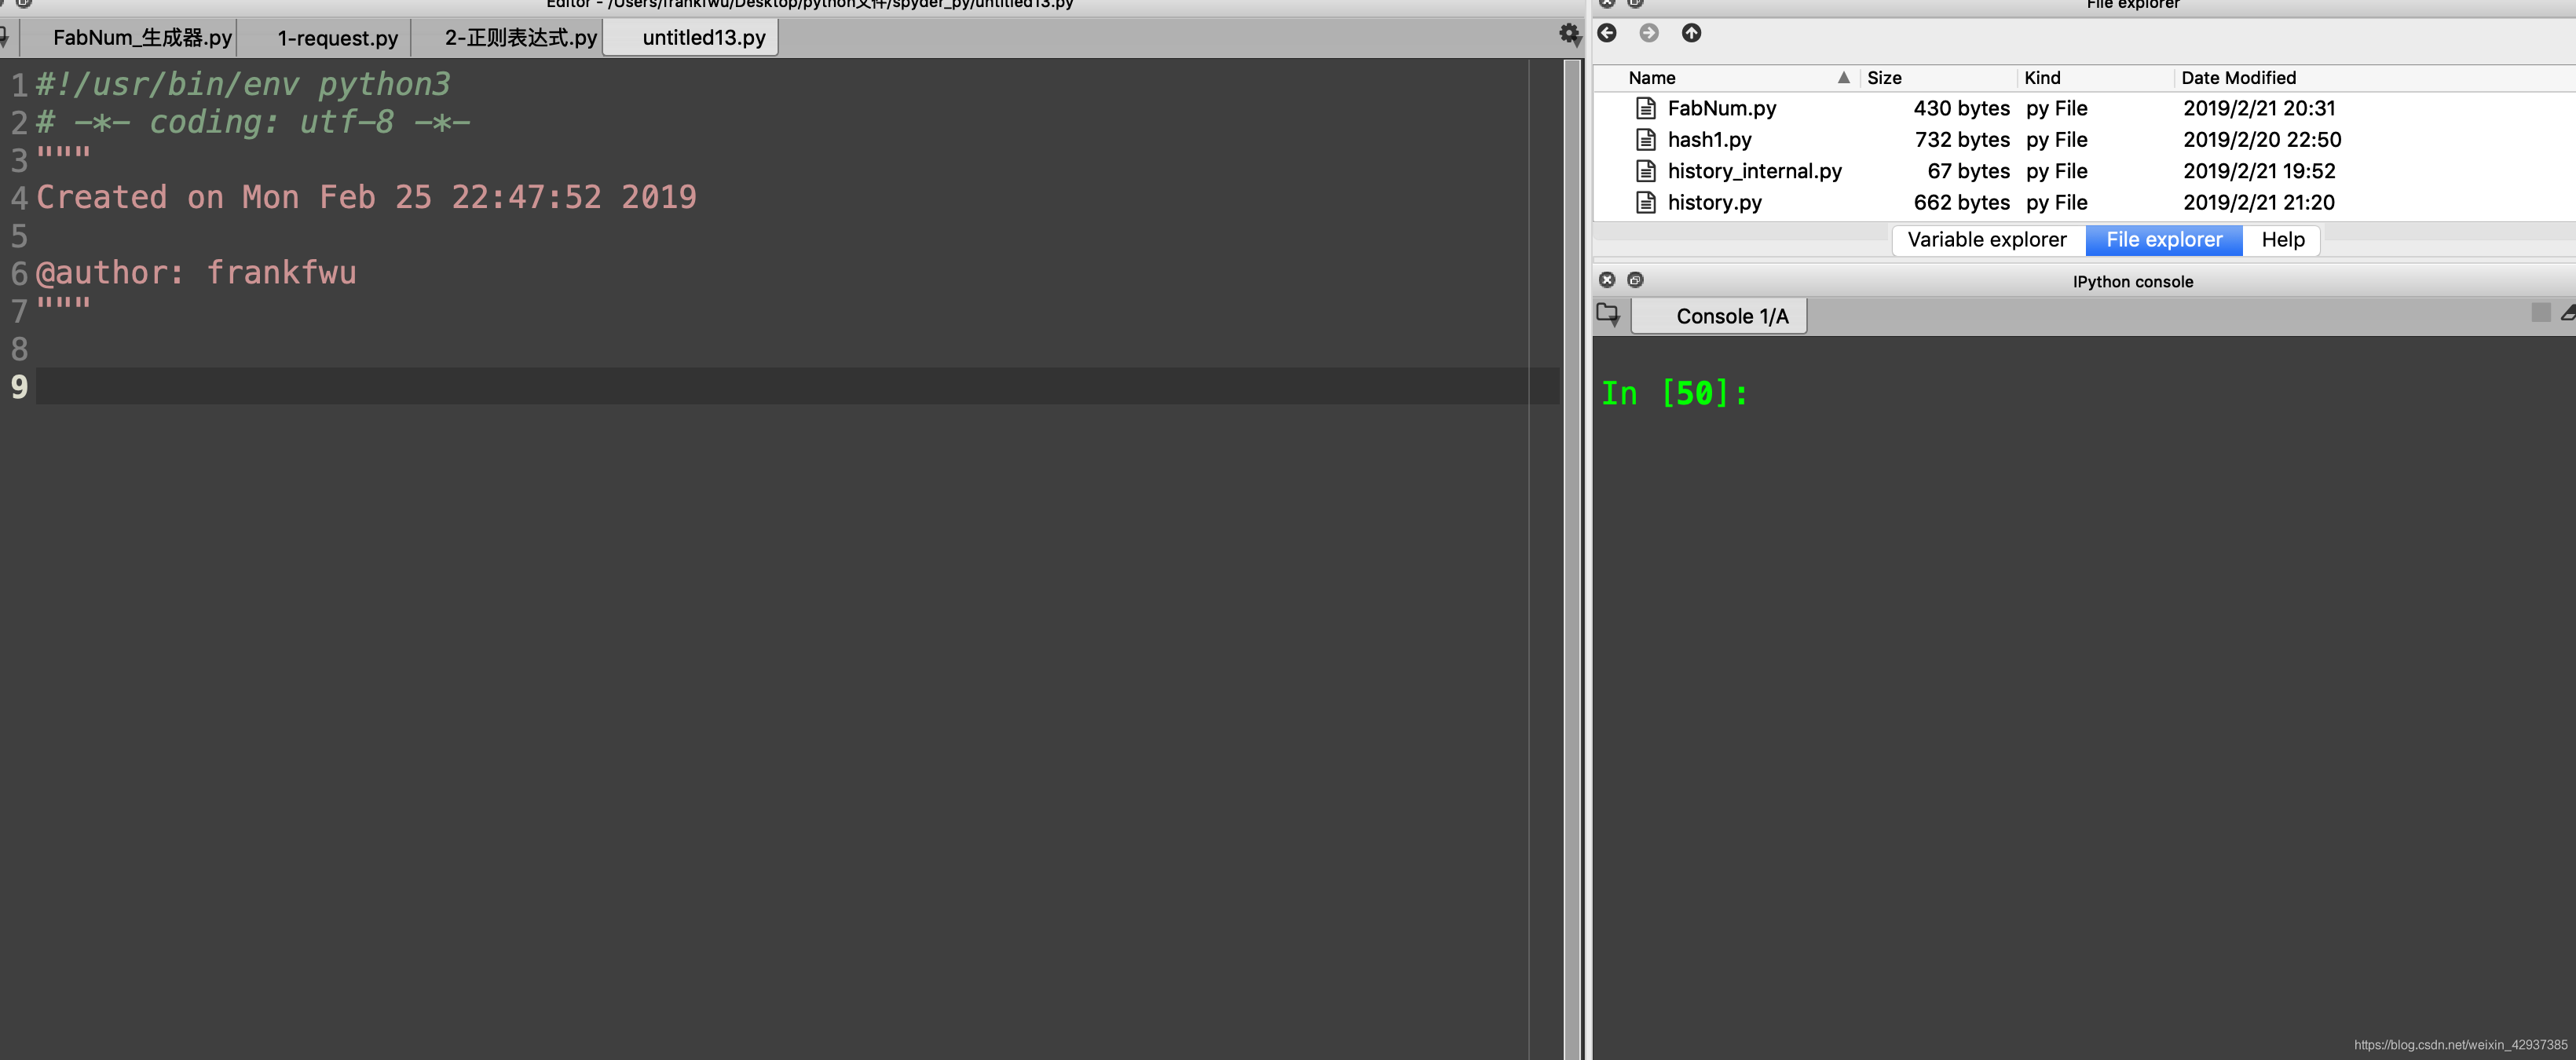This screenshot has width=2576, height=1060.
Task: Click the IPython In [50] prompt
Action: (x=1675, y=393)
